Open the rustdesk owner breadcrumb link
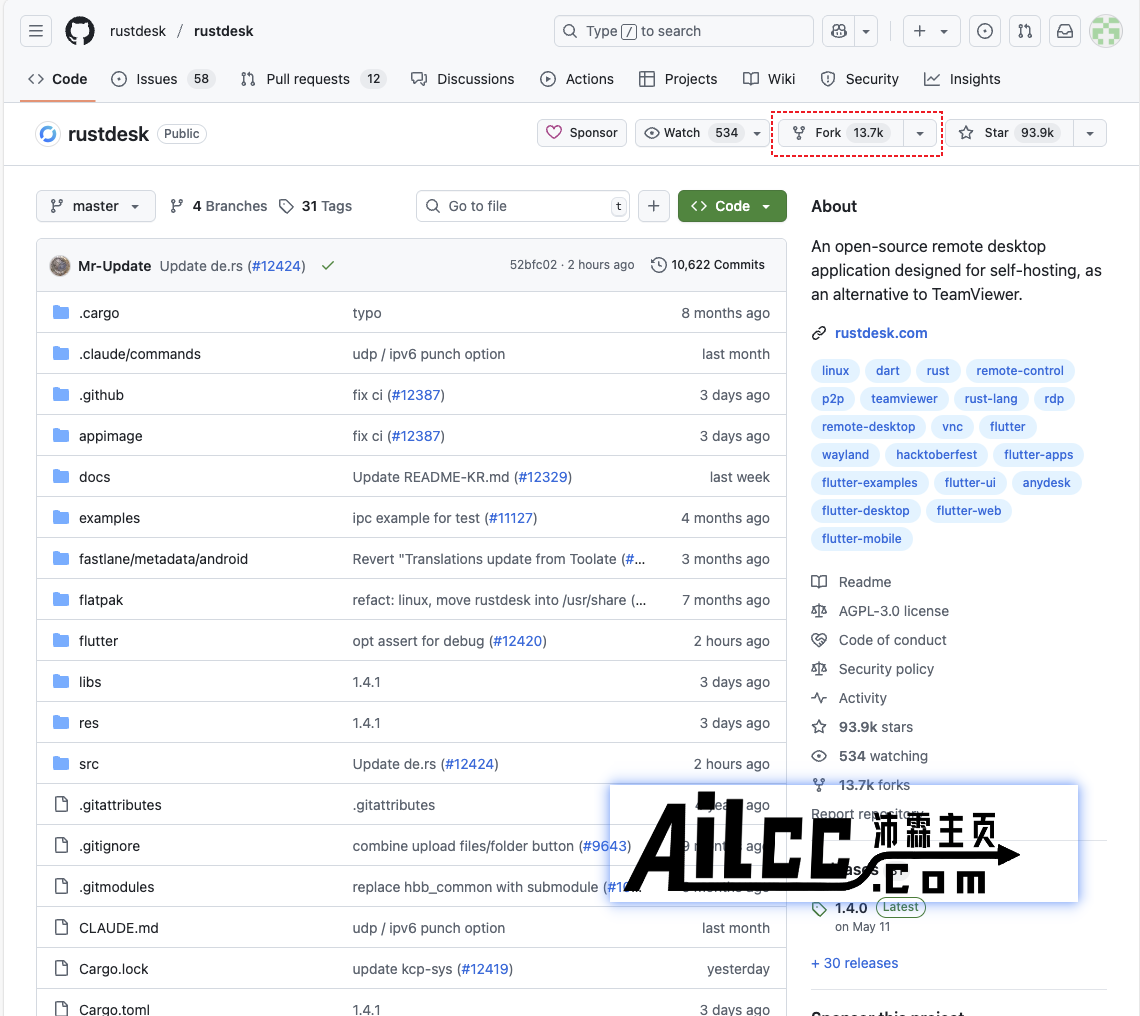1140x1016 pixels. pyautogui.click(x=137, y=31)
